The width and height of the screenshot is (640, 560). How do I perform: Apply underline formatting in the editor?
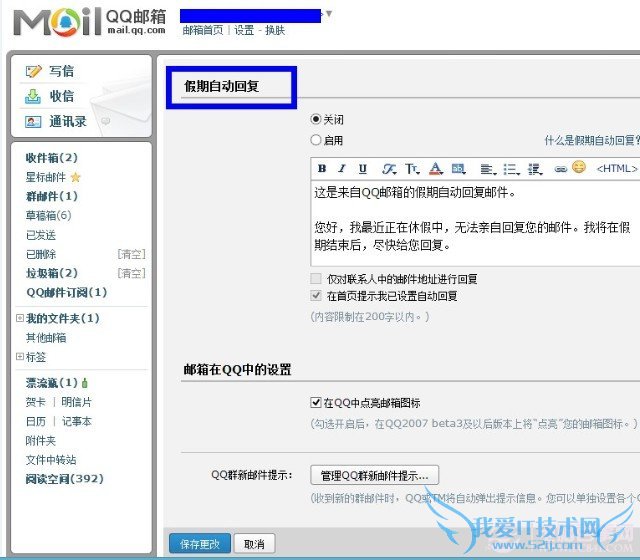[362, 168]
